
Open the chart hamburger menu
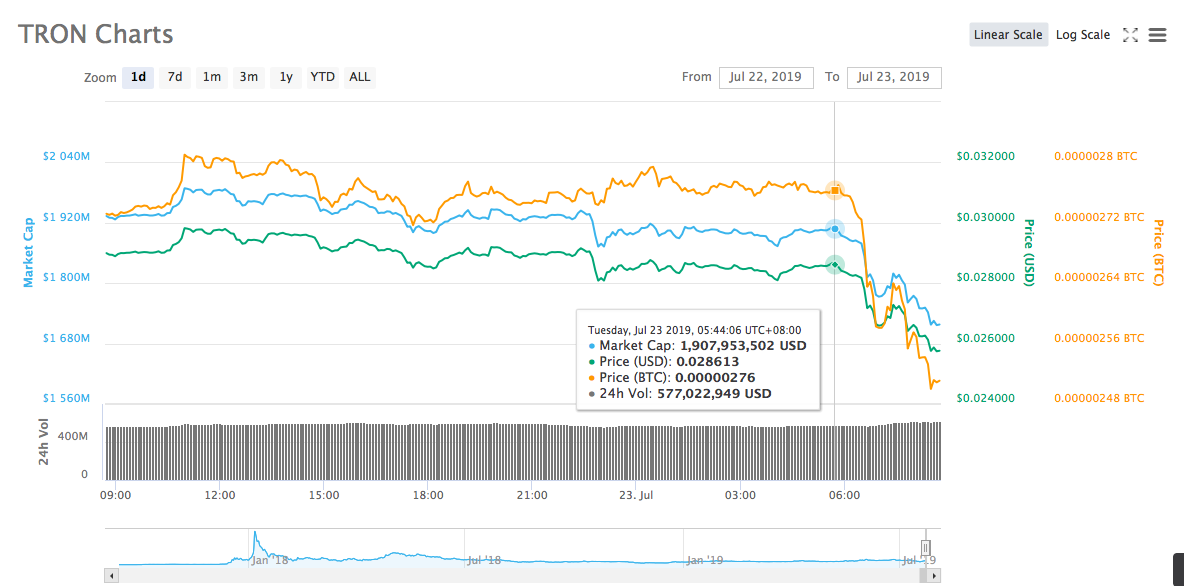point(1158,35)
